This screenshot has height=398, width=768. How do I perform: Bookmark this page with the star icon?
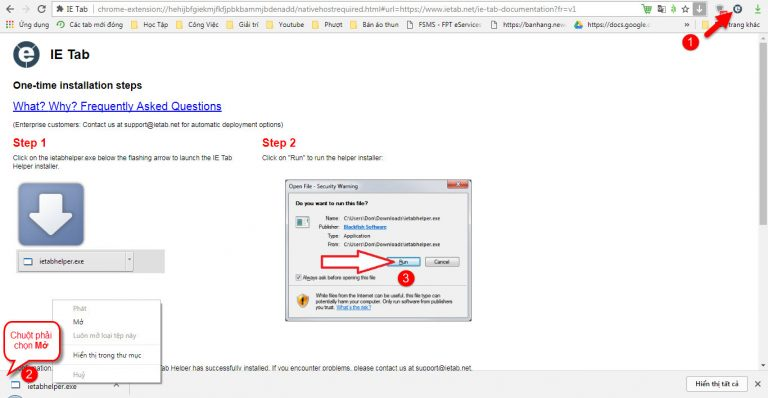[x=685, y=9]
